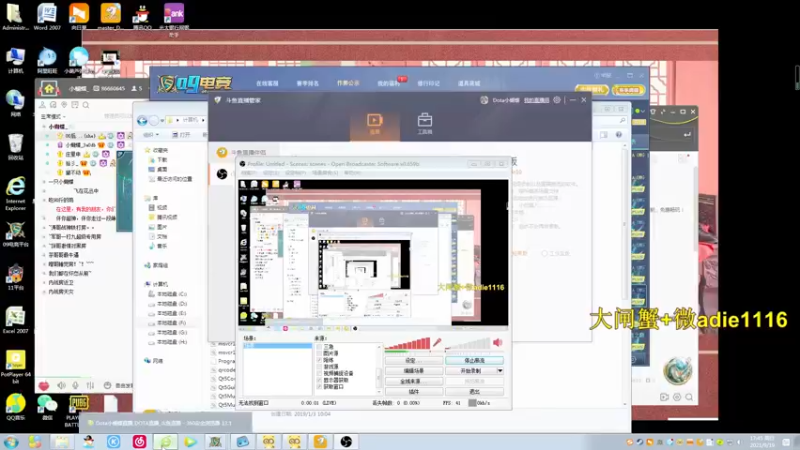The image size is (800, 450).
Task: Click the speaker icon at chat window bottom
Action: tap(61, 385)
